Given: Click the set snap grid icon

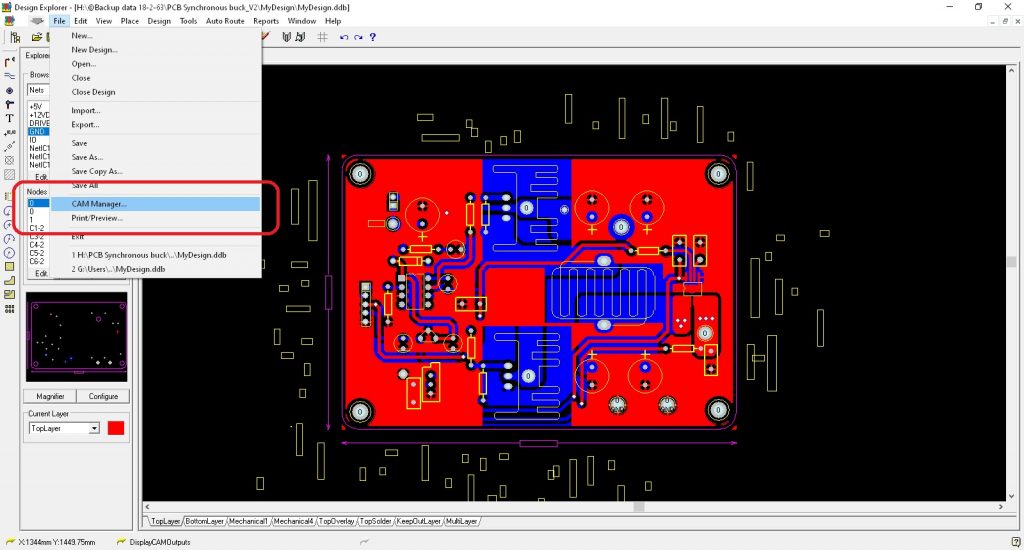Looking at the screenshot, I should click(323, 37).
